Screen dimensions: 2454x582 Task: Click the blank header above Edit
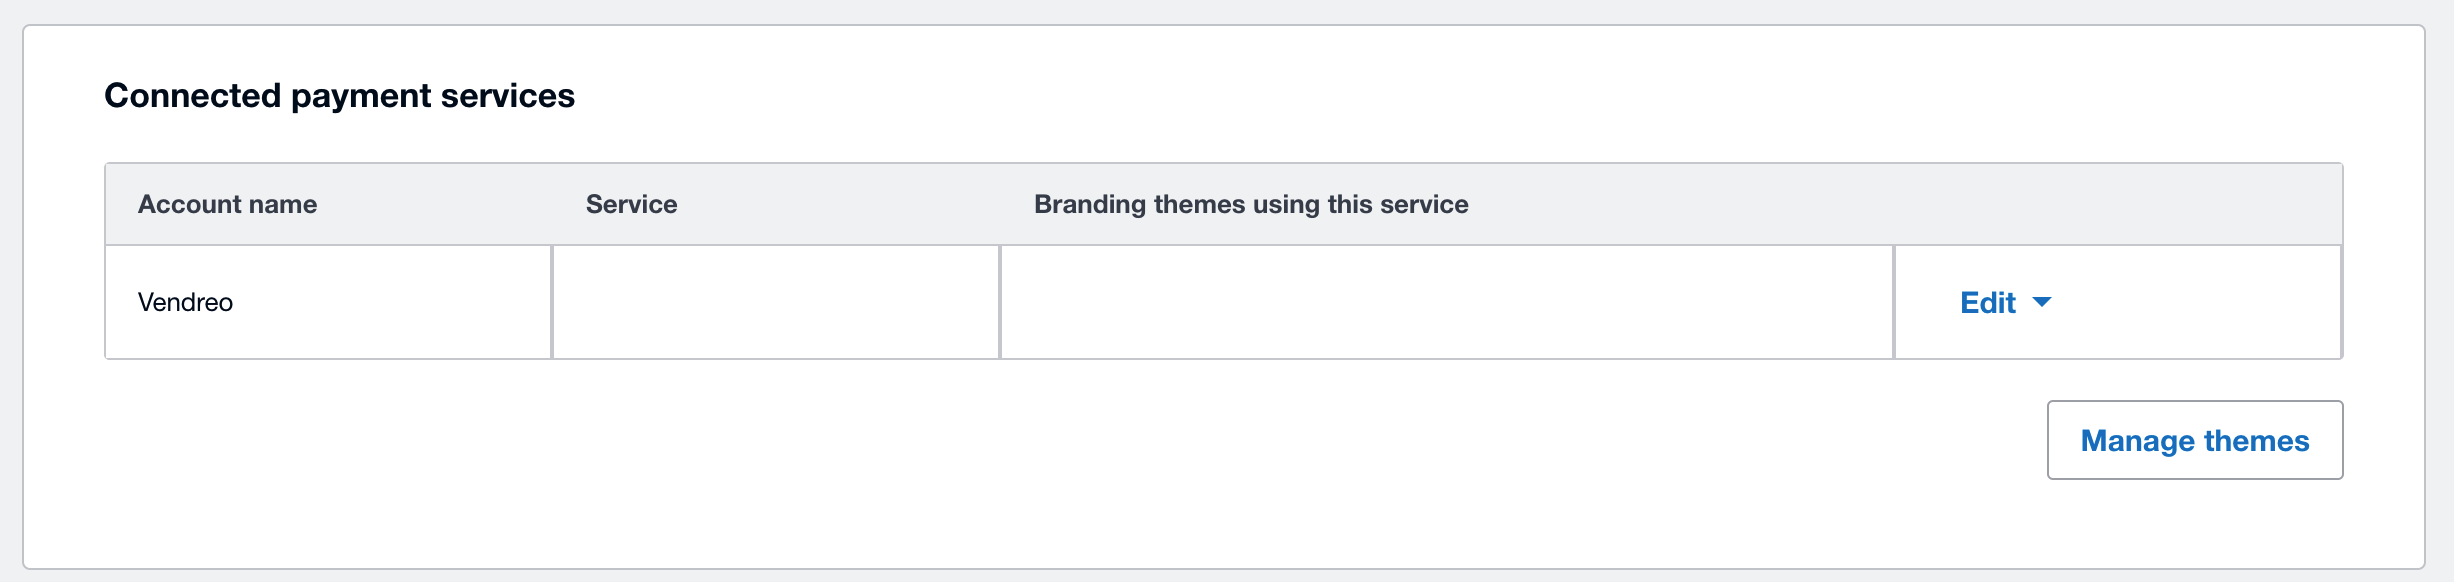pyautogui.click(x=2116, y=204)
